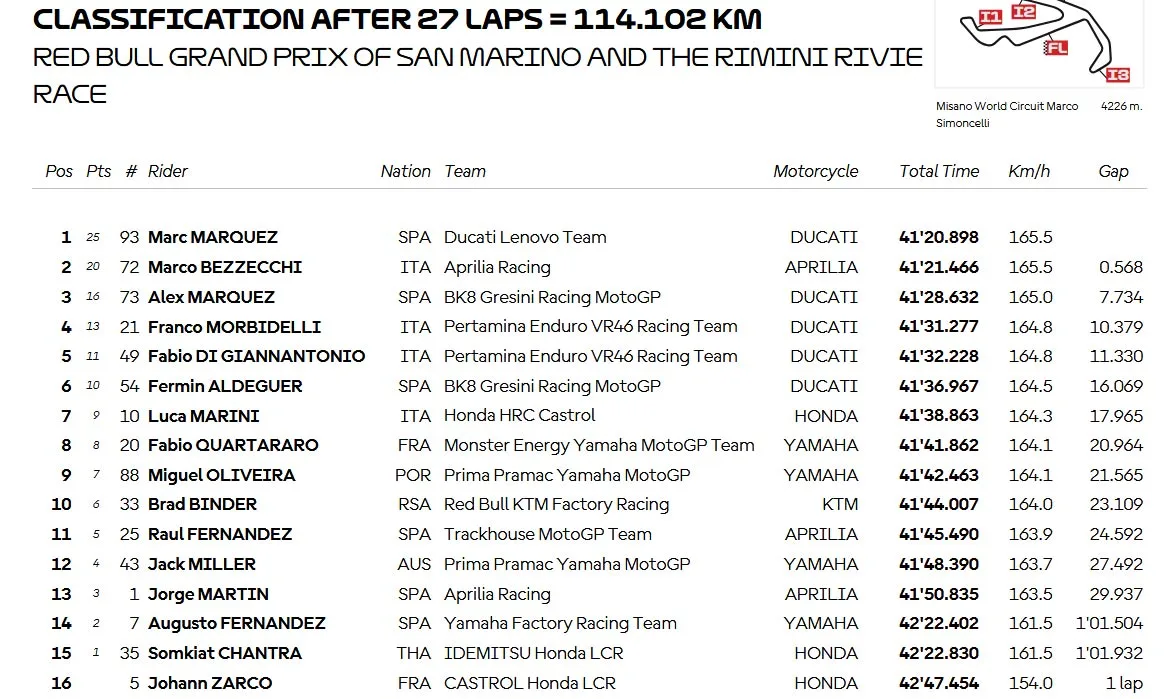This screenshot has height=699, width=1173.
Task: Click the Nation column header
Action: click(x=405, y=171)
